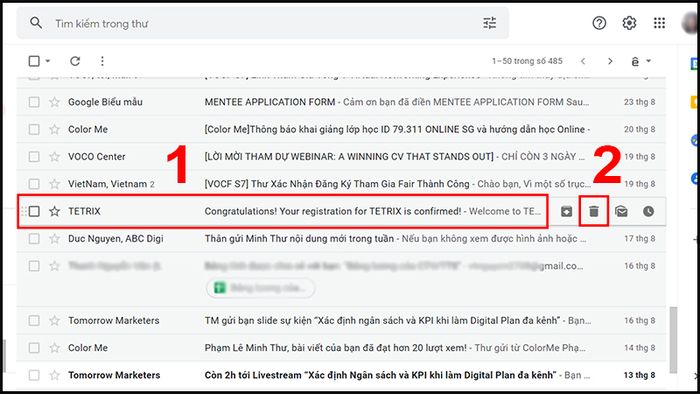The height and width of the screenshot is (394, 700).
Task: Tick the select-all checkbox
Action: pyautogui.click(x=34, y=61)
